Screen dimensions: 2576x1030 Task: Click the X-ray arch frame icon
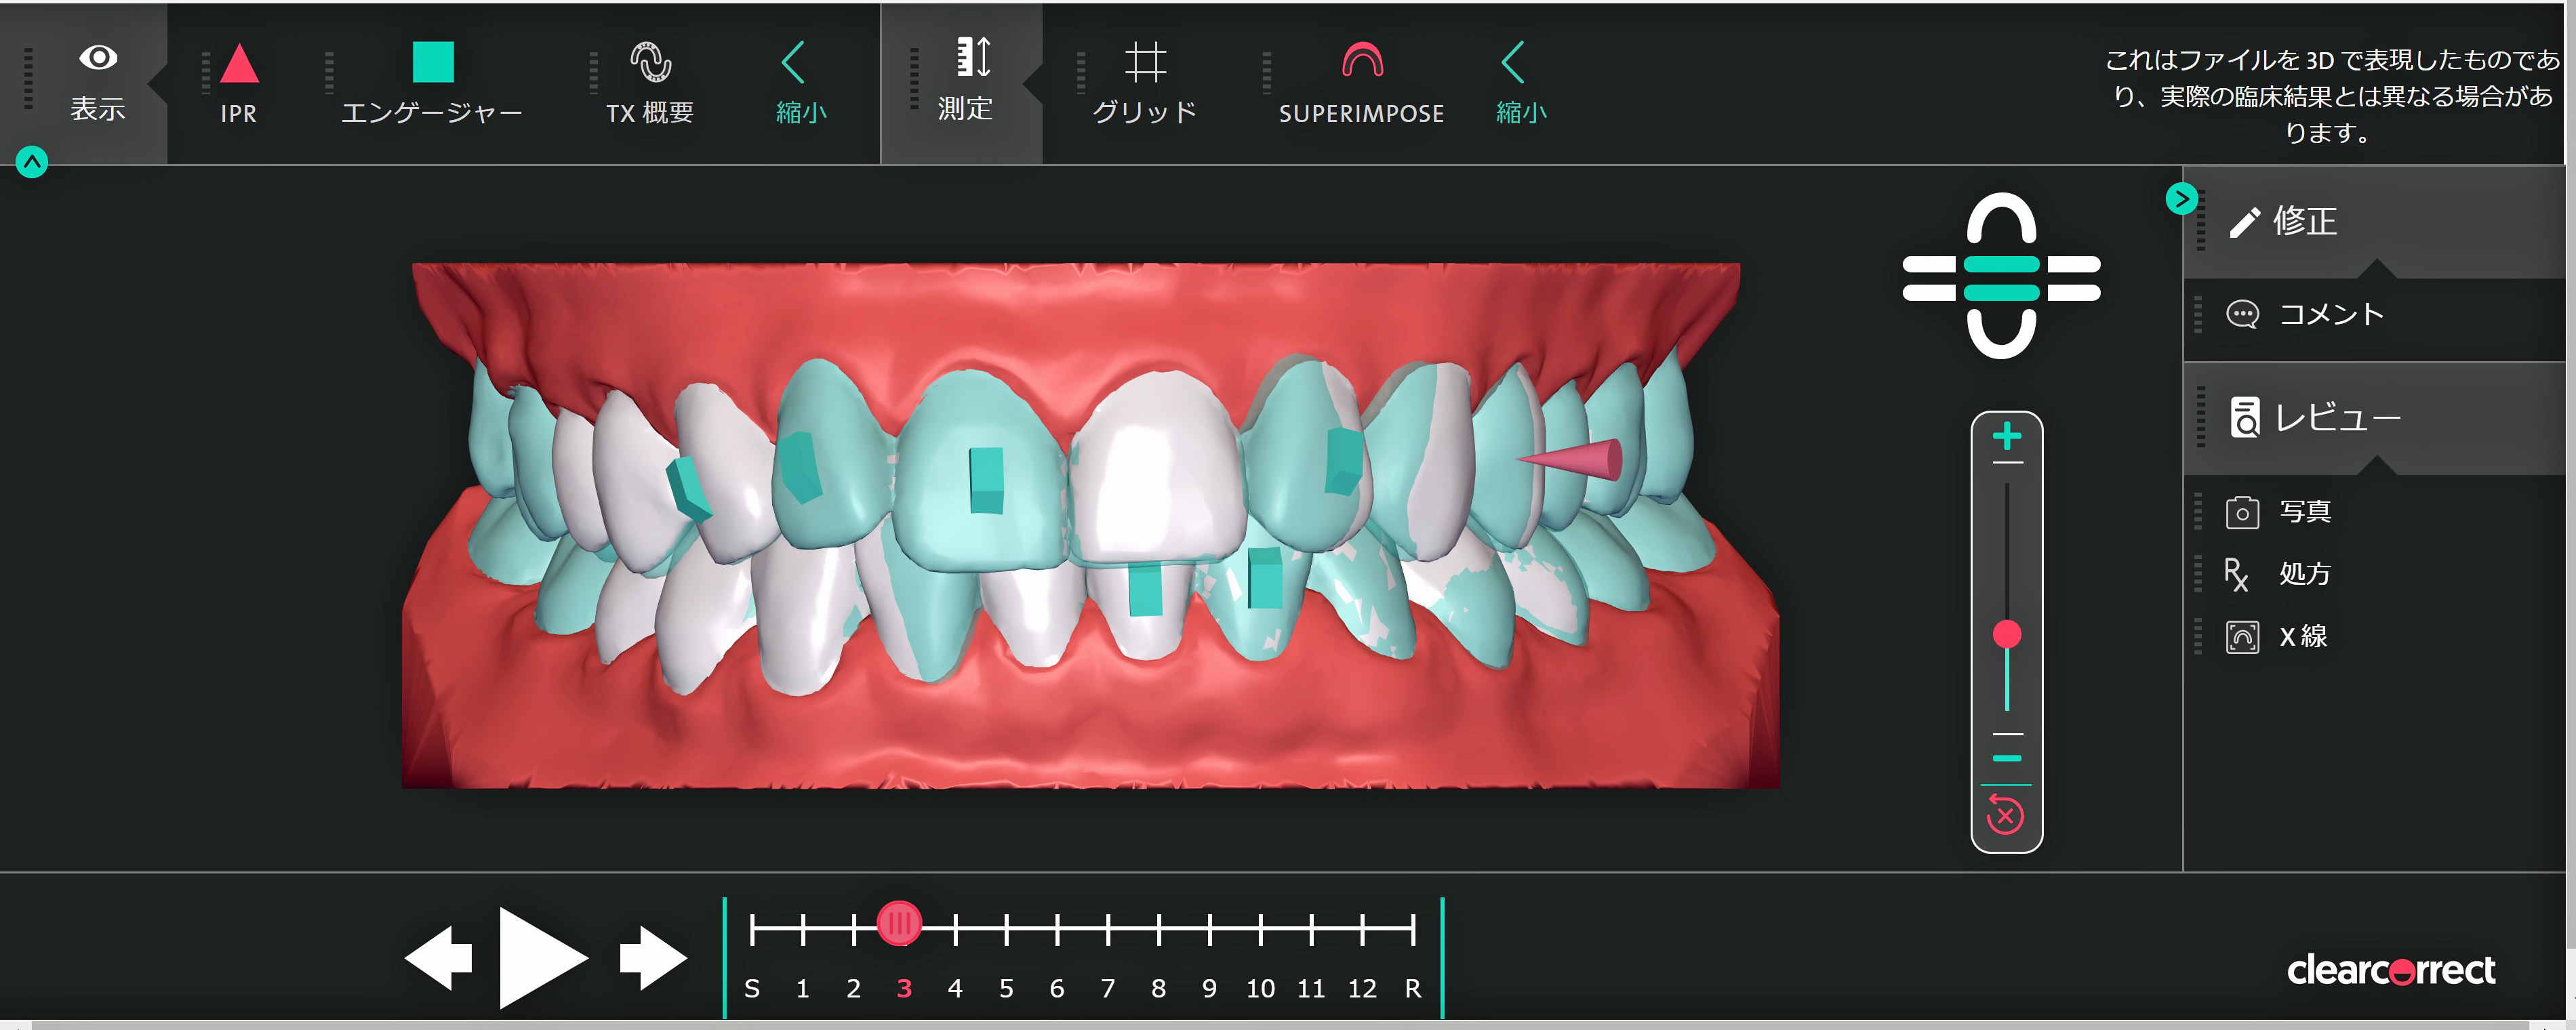[2242, 637]
